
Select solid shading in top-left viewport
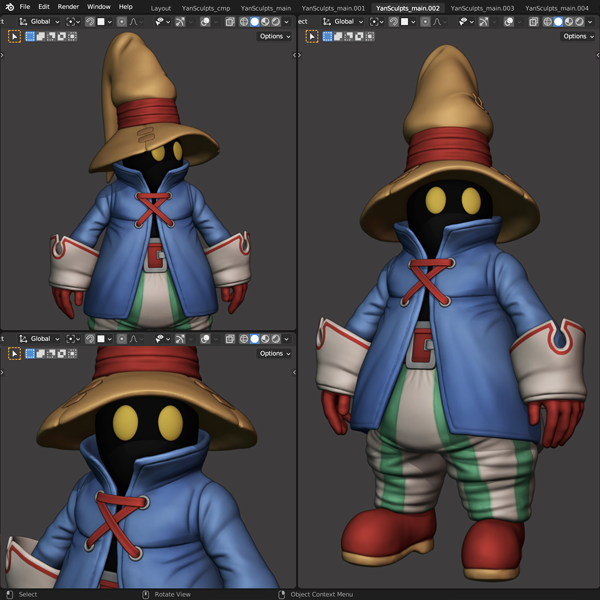point(254,22)
